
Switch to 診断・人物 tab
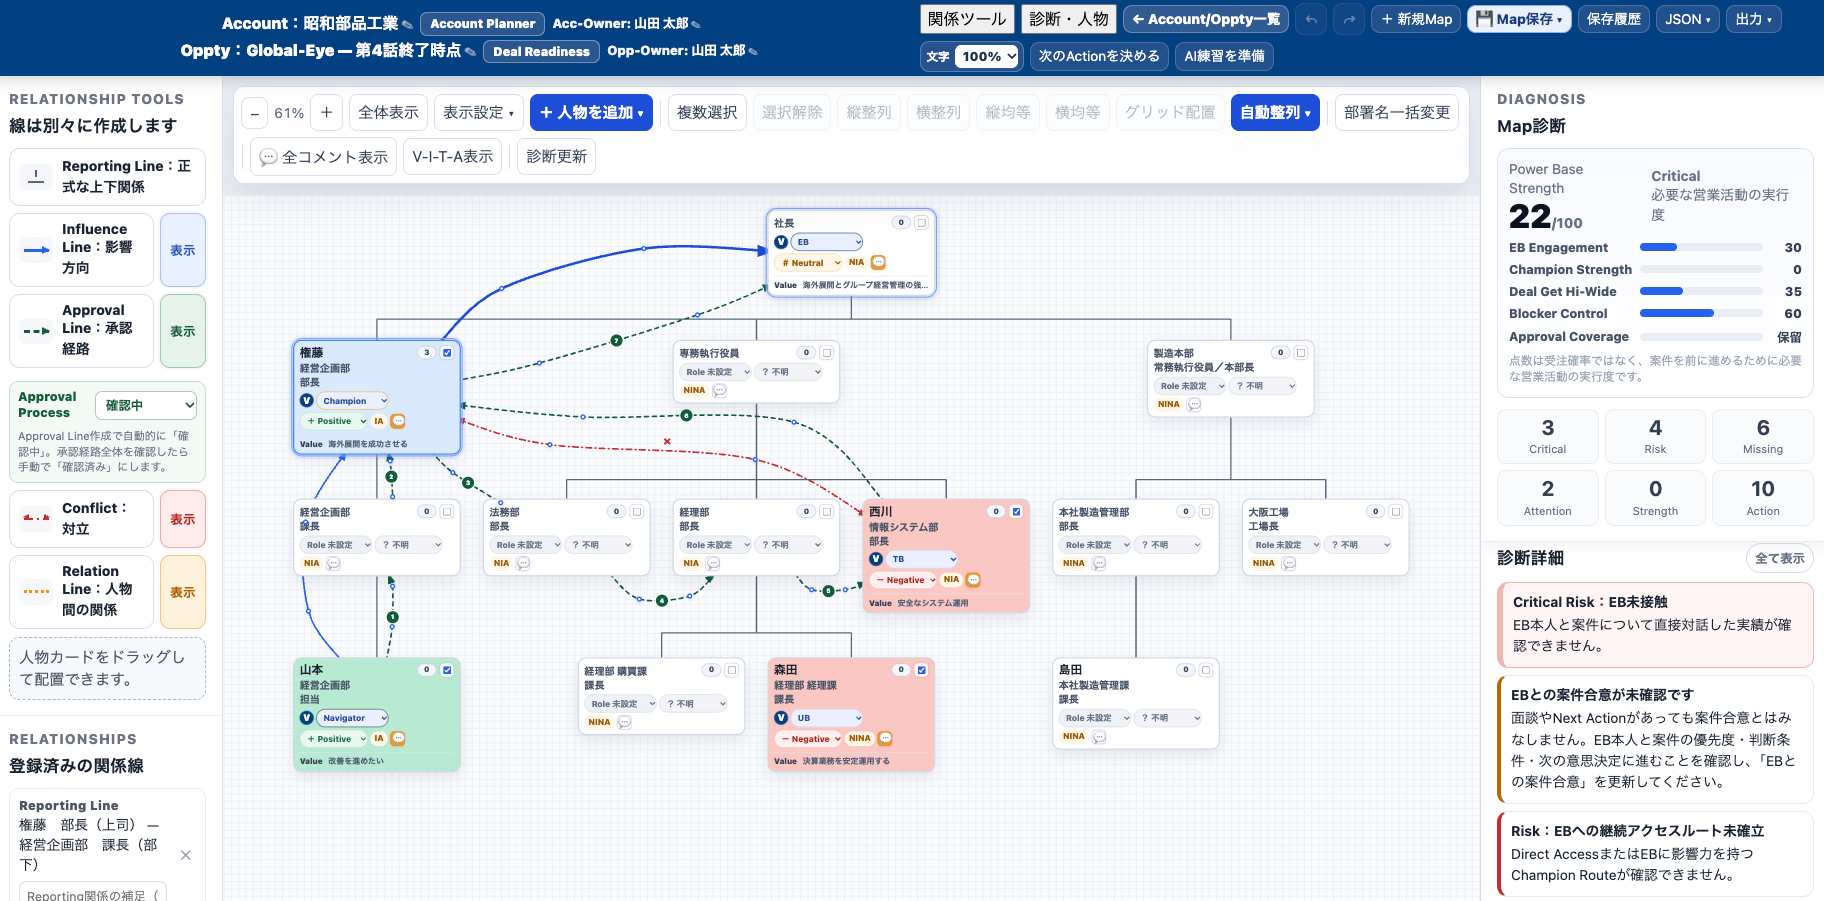tap(1069, 19)
